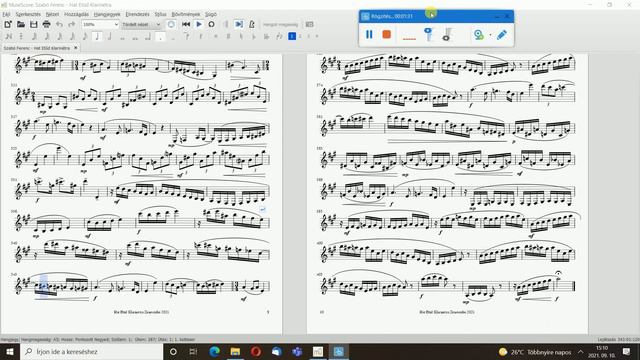This screenshot has width=640, height=360.
Task: Open a score file using folder icon
Action: (21, 24)
